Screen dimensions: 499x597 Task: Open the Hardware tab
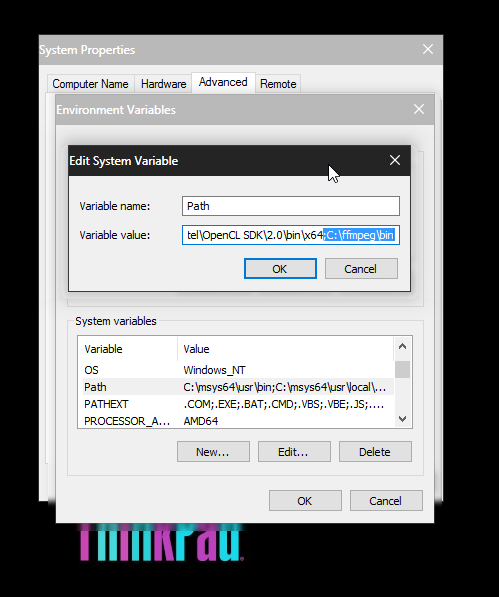pyautogui.click(x=163, y=84)
